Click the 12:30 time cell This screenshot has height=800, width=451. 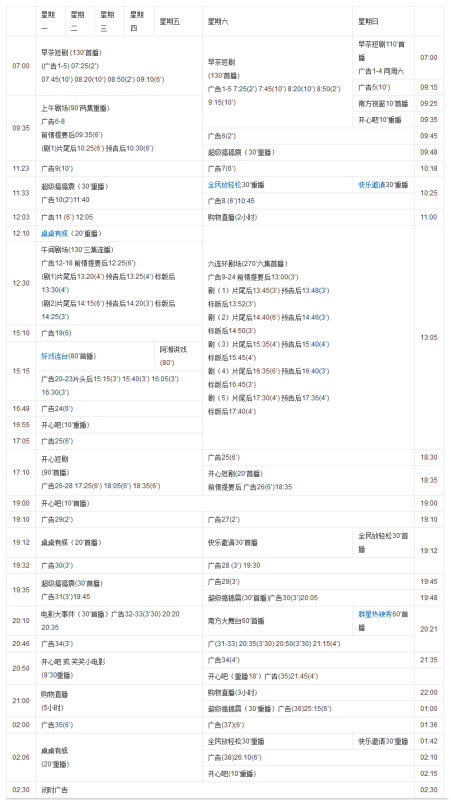(21, 283)
